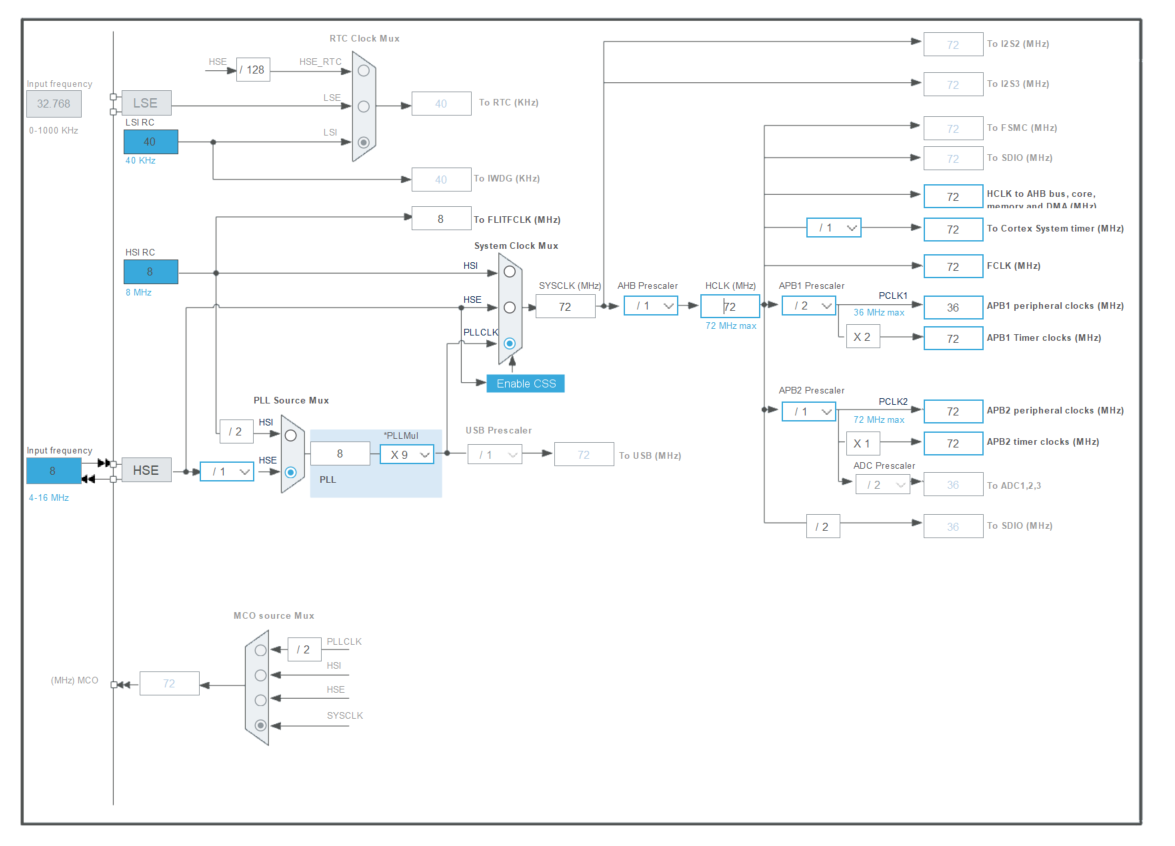This screenshot has width=1175, height=846.
Task: Click the X 1 APB2 timer multiplier box
Action: (x=863, y=443)
